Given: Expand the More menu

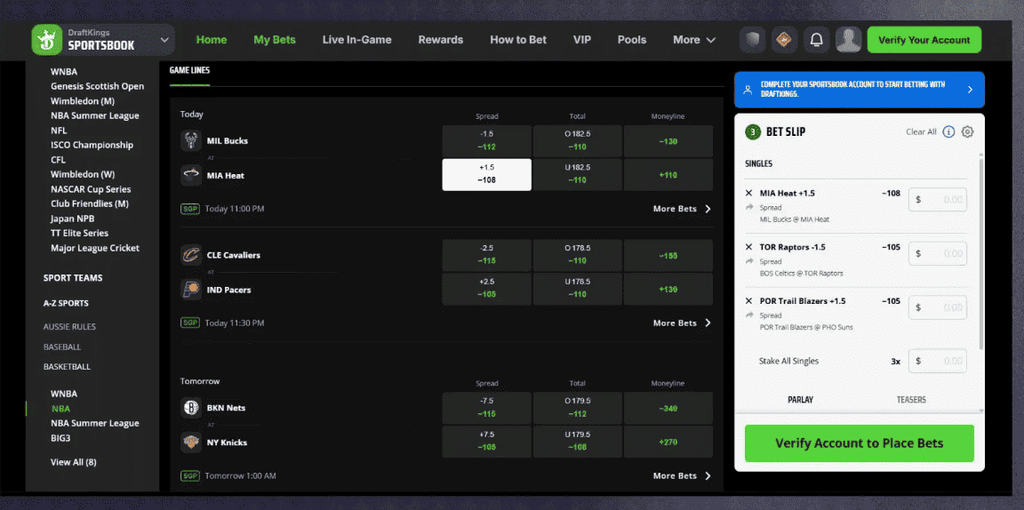Looking at the screenshot, I should coord(694,40).
